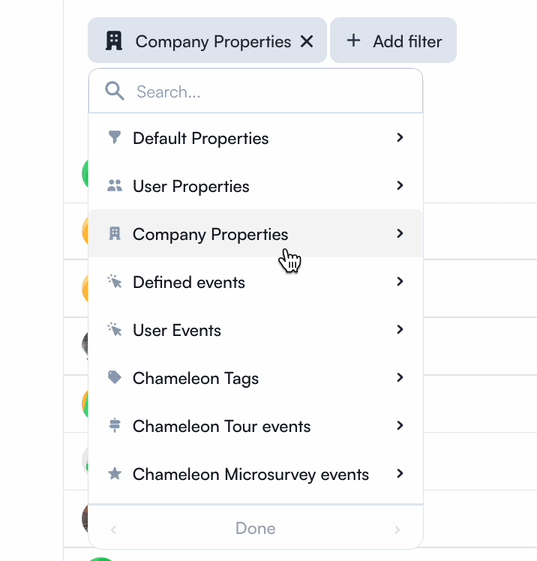Expand the Chameleon Tags chevron

pyautogui.click(x=400, y=377)
